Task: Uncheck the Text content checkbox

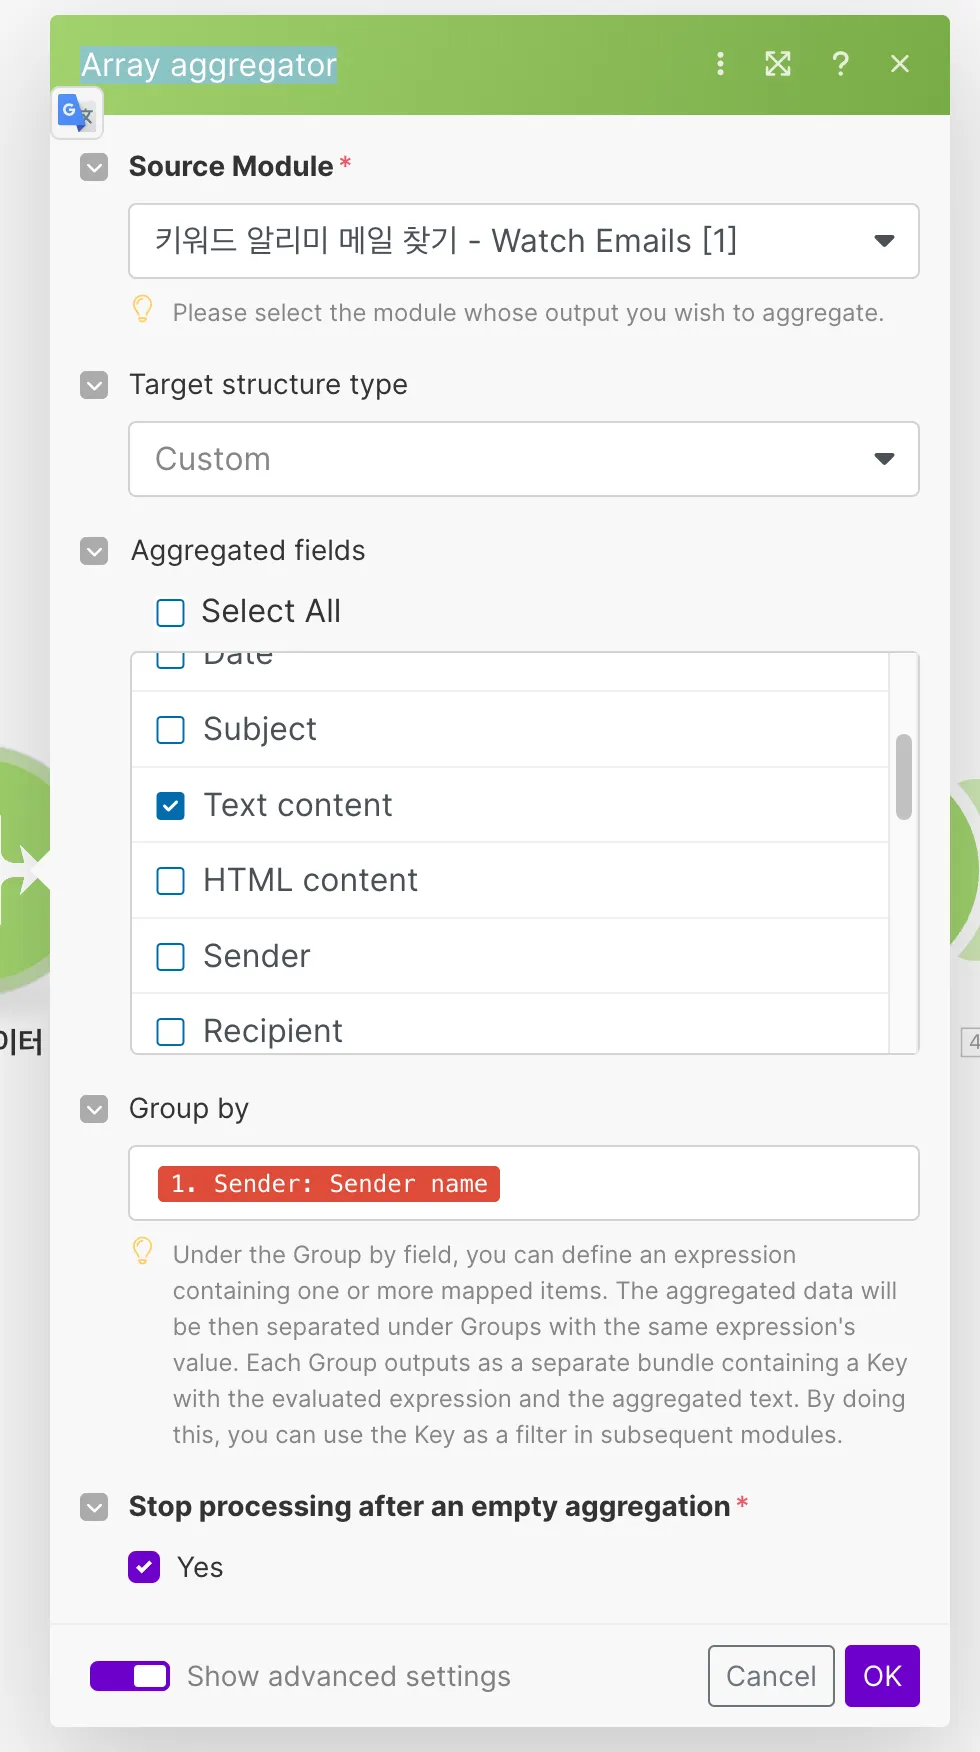Action: 171,806
